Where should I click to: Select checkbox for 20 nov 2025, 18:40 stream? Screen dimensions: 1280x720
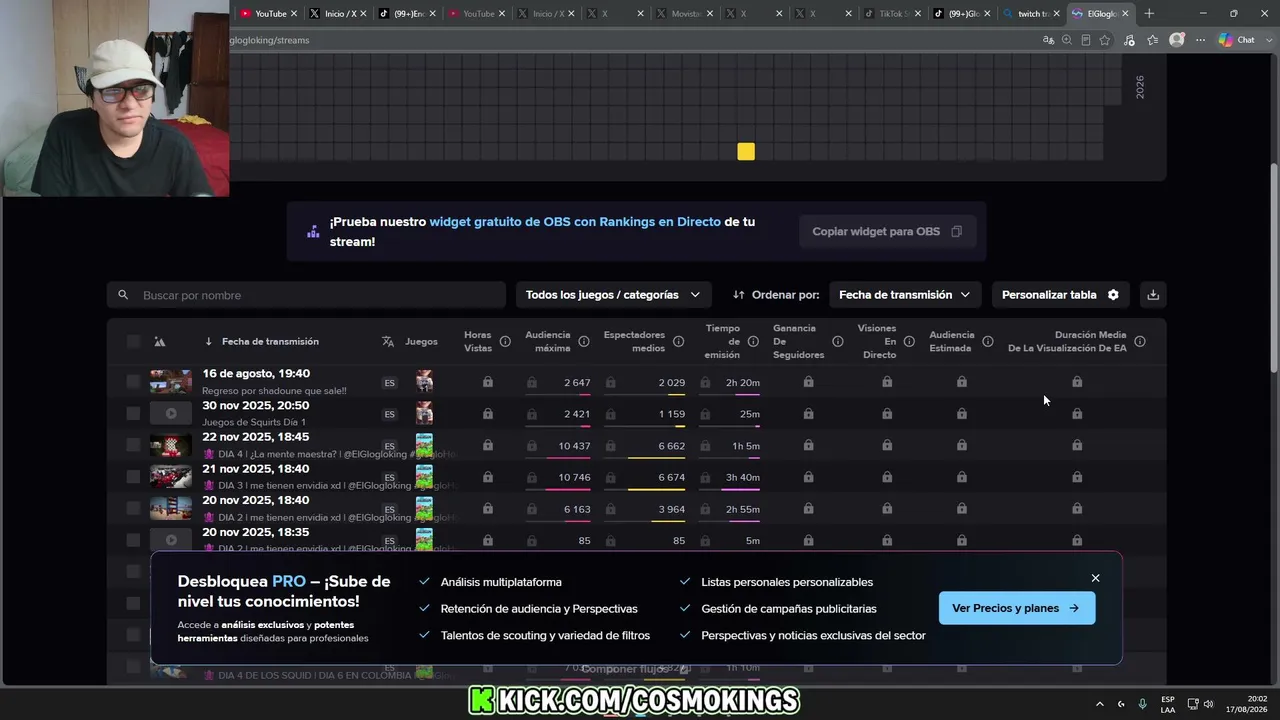133,508
